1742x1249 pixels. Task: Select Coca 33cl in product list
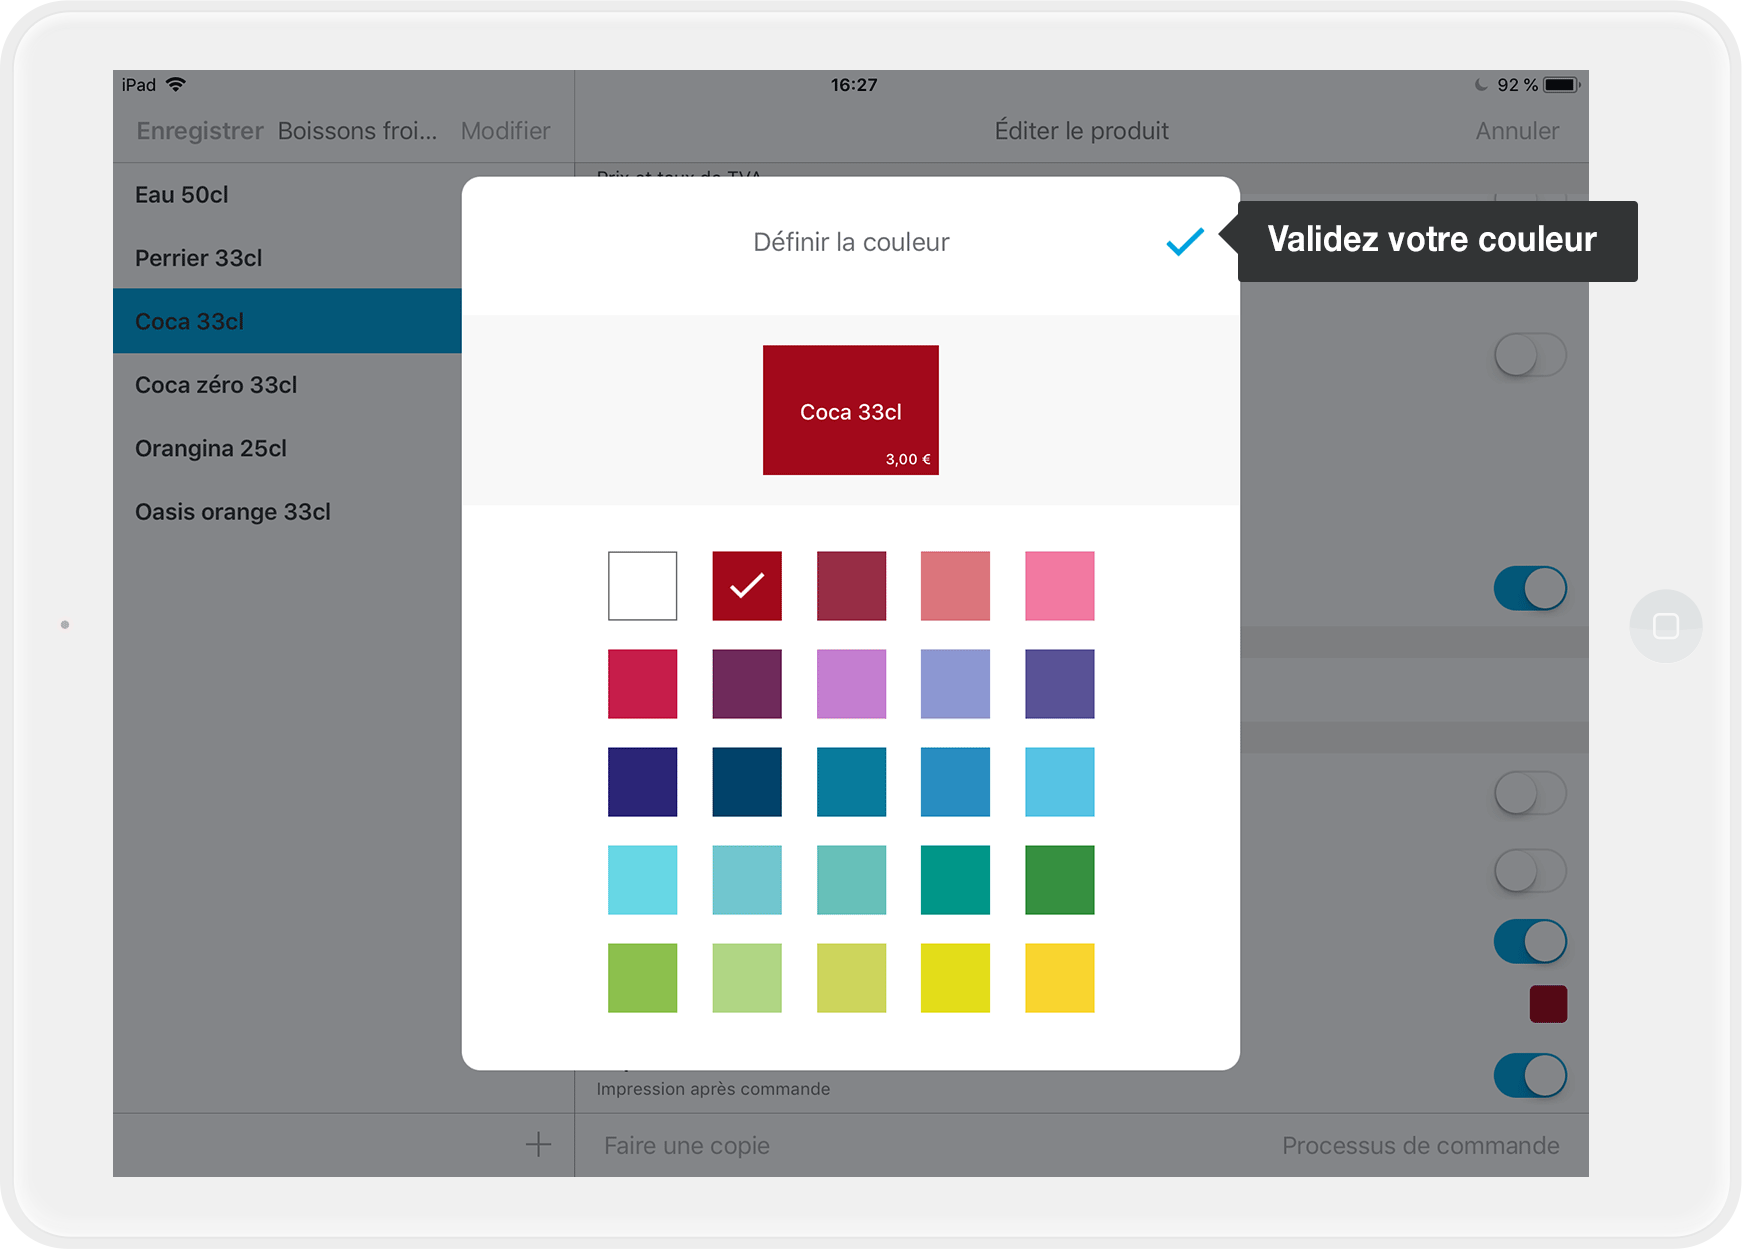(287, 321)
